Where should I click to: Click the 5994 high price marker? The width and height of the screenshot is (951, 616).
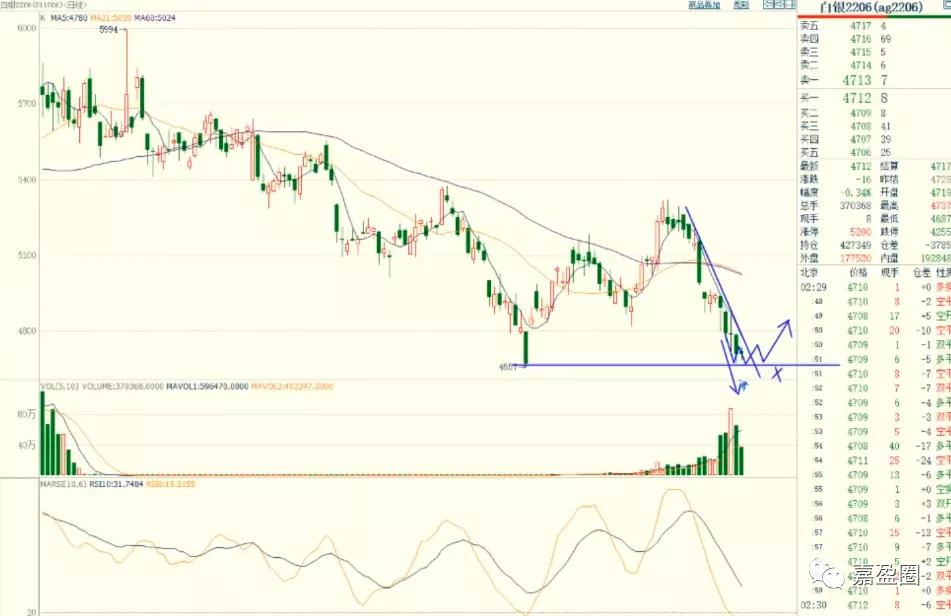[109, 31]
